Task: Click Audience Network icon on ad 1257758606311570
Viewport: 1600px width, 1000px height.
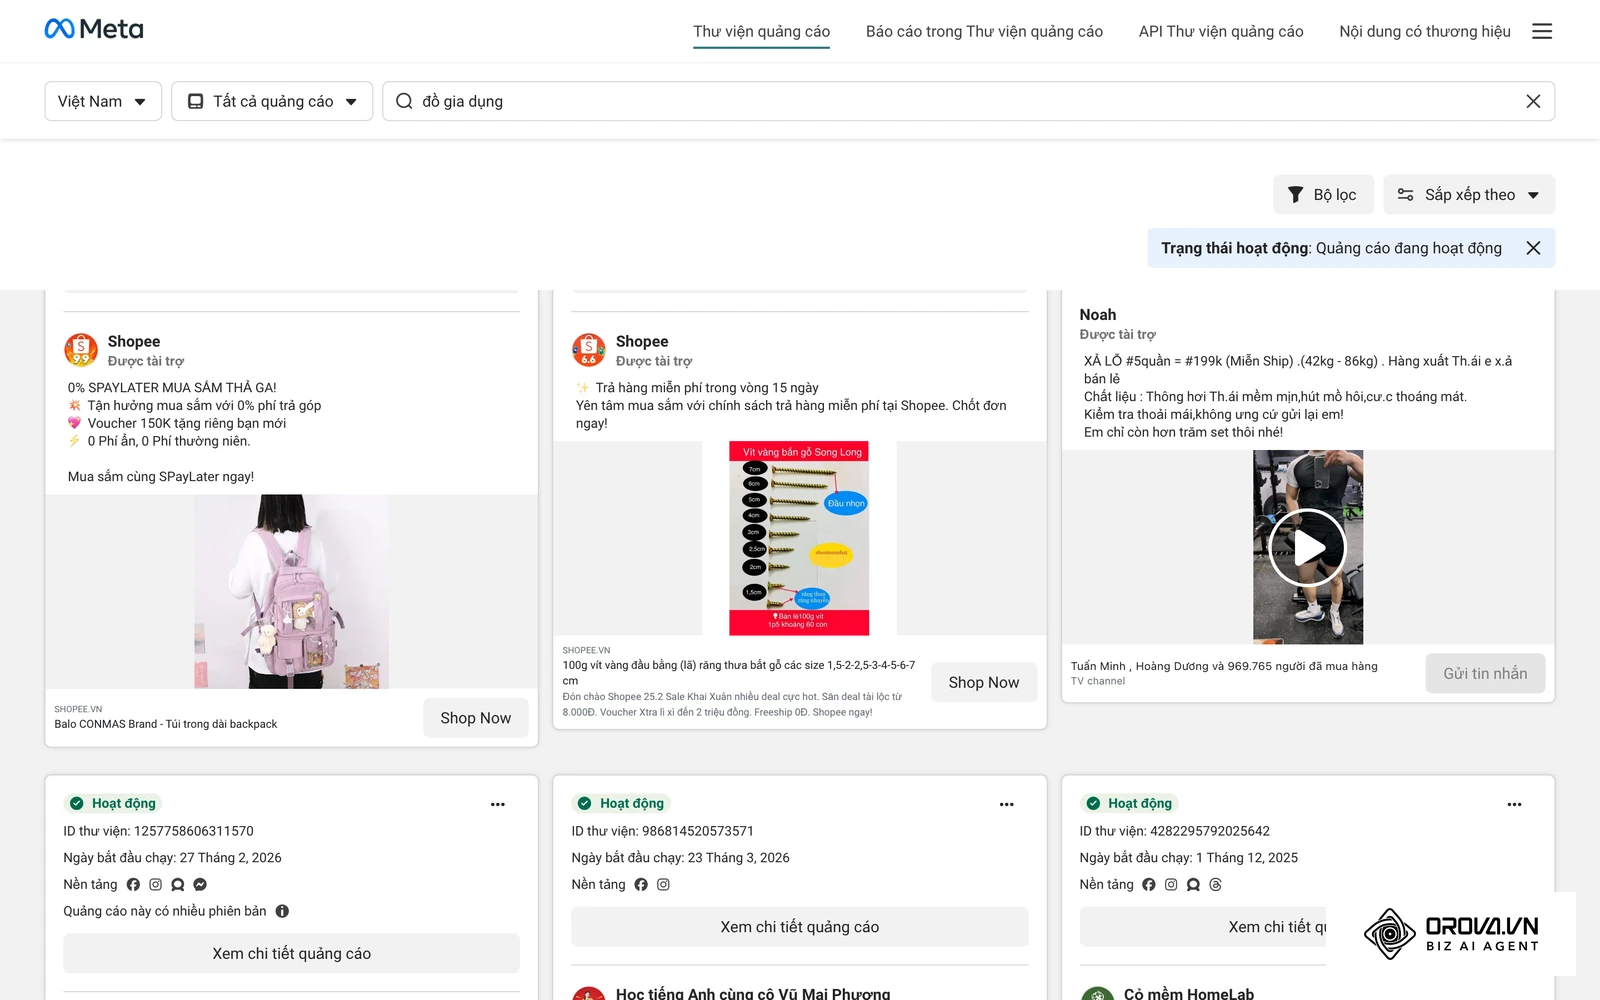Action: (178, 884)
